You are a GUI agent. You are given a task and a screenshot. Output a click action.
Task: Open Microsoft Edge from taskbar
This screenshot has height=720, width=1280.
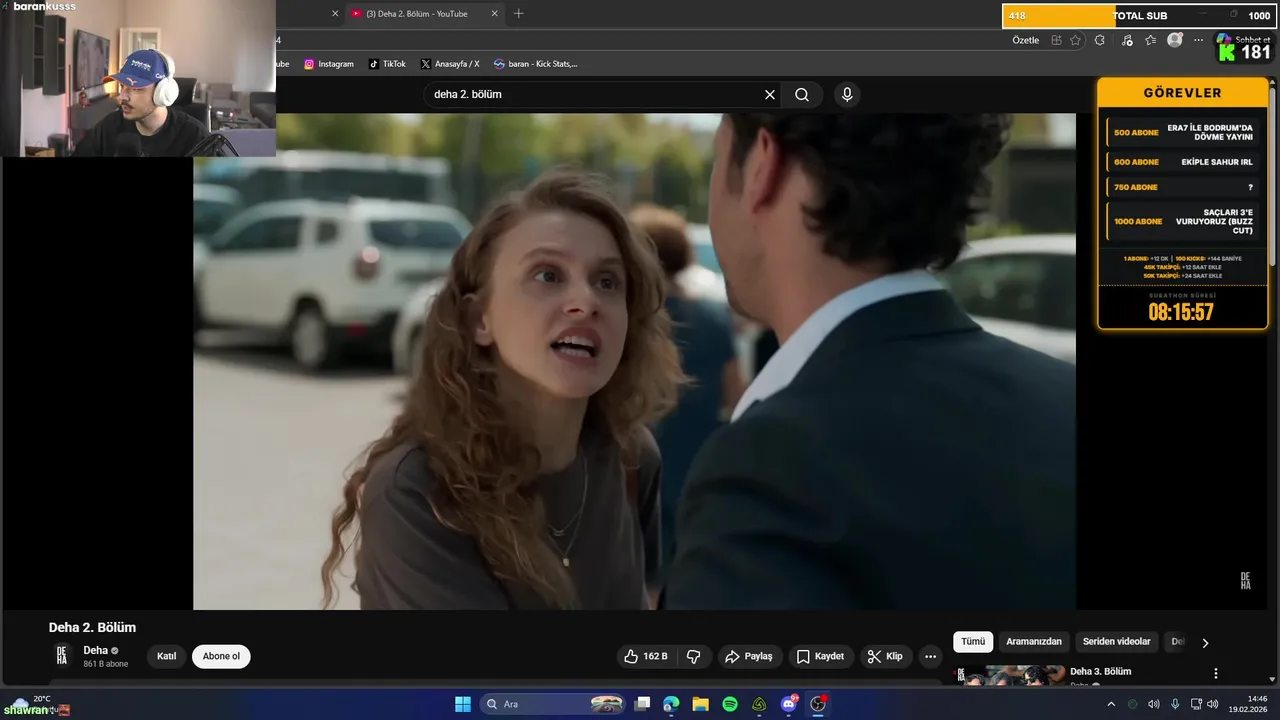tap(672, 704)
